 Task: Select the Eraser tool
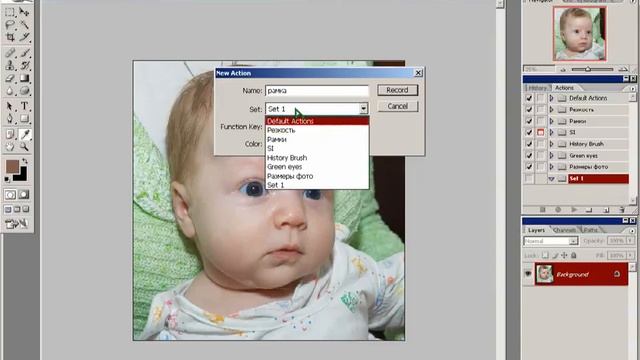(10, 78)
